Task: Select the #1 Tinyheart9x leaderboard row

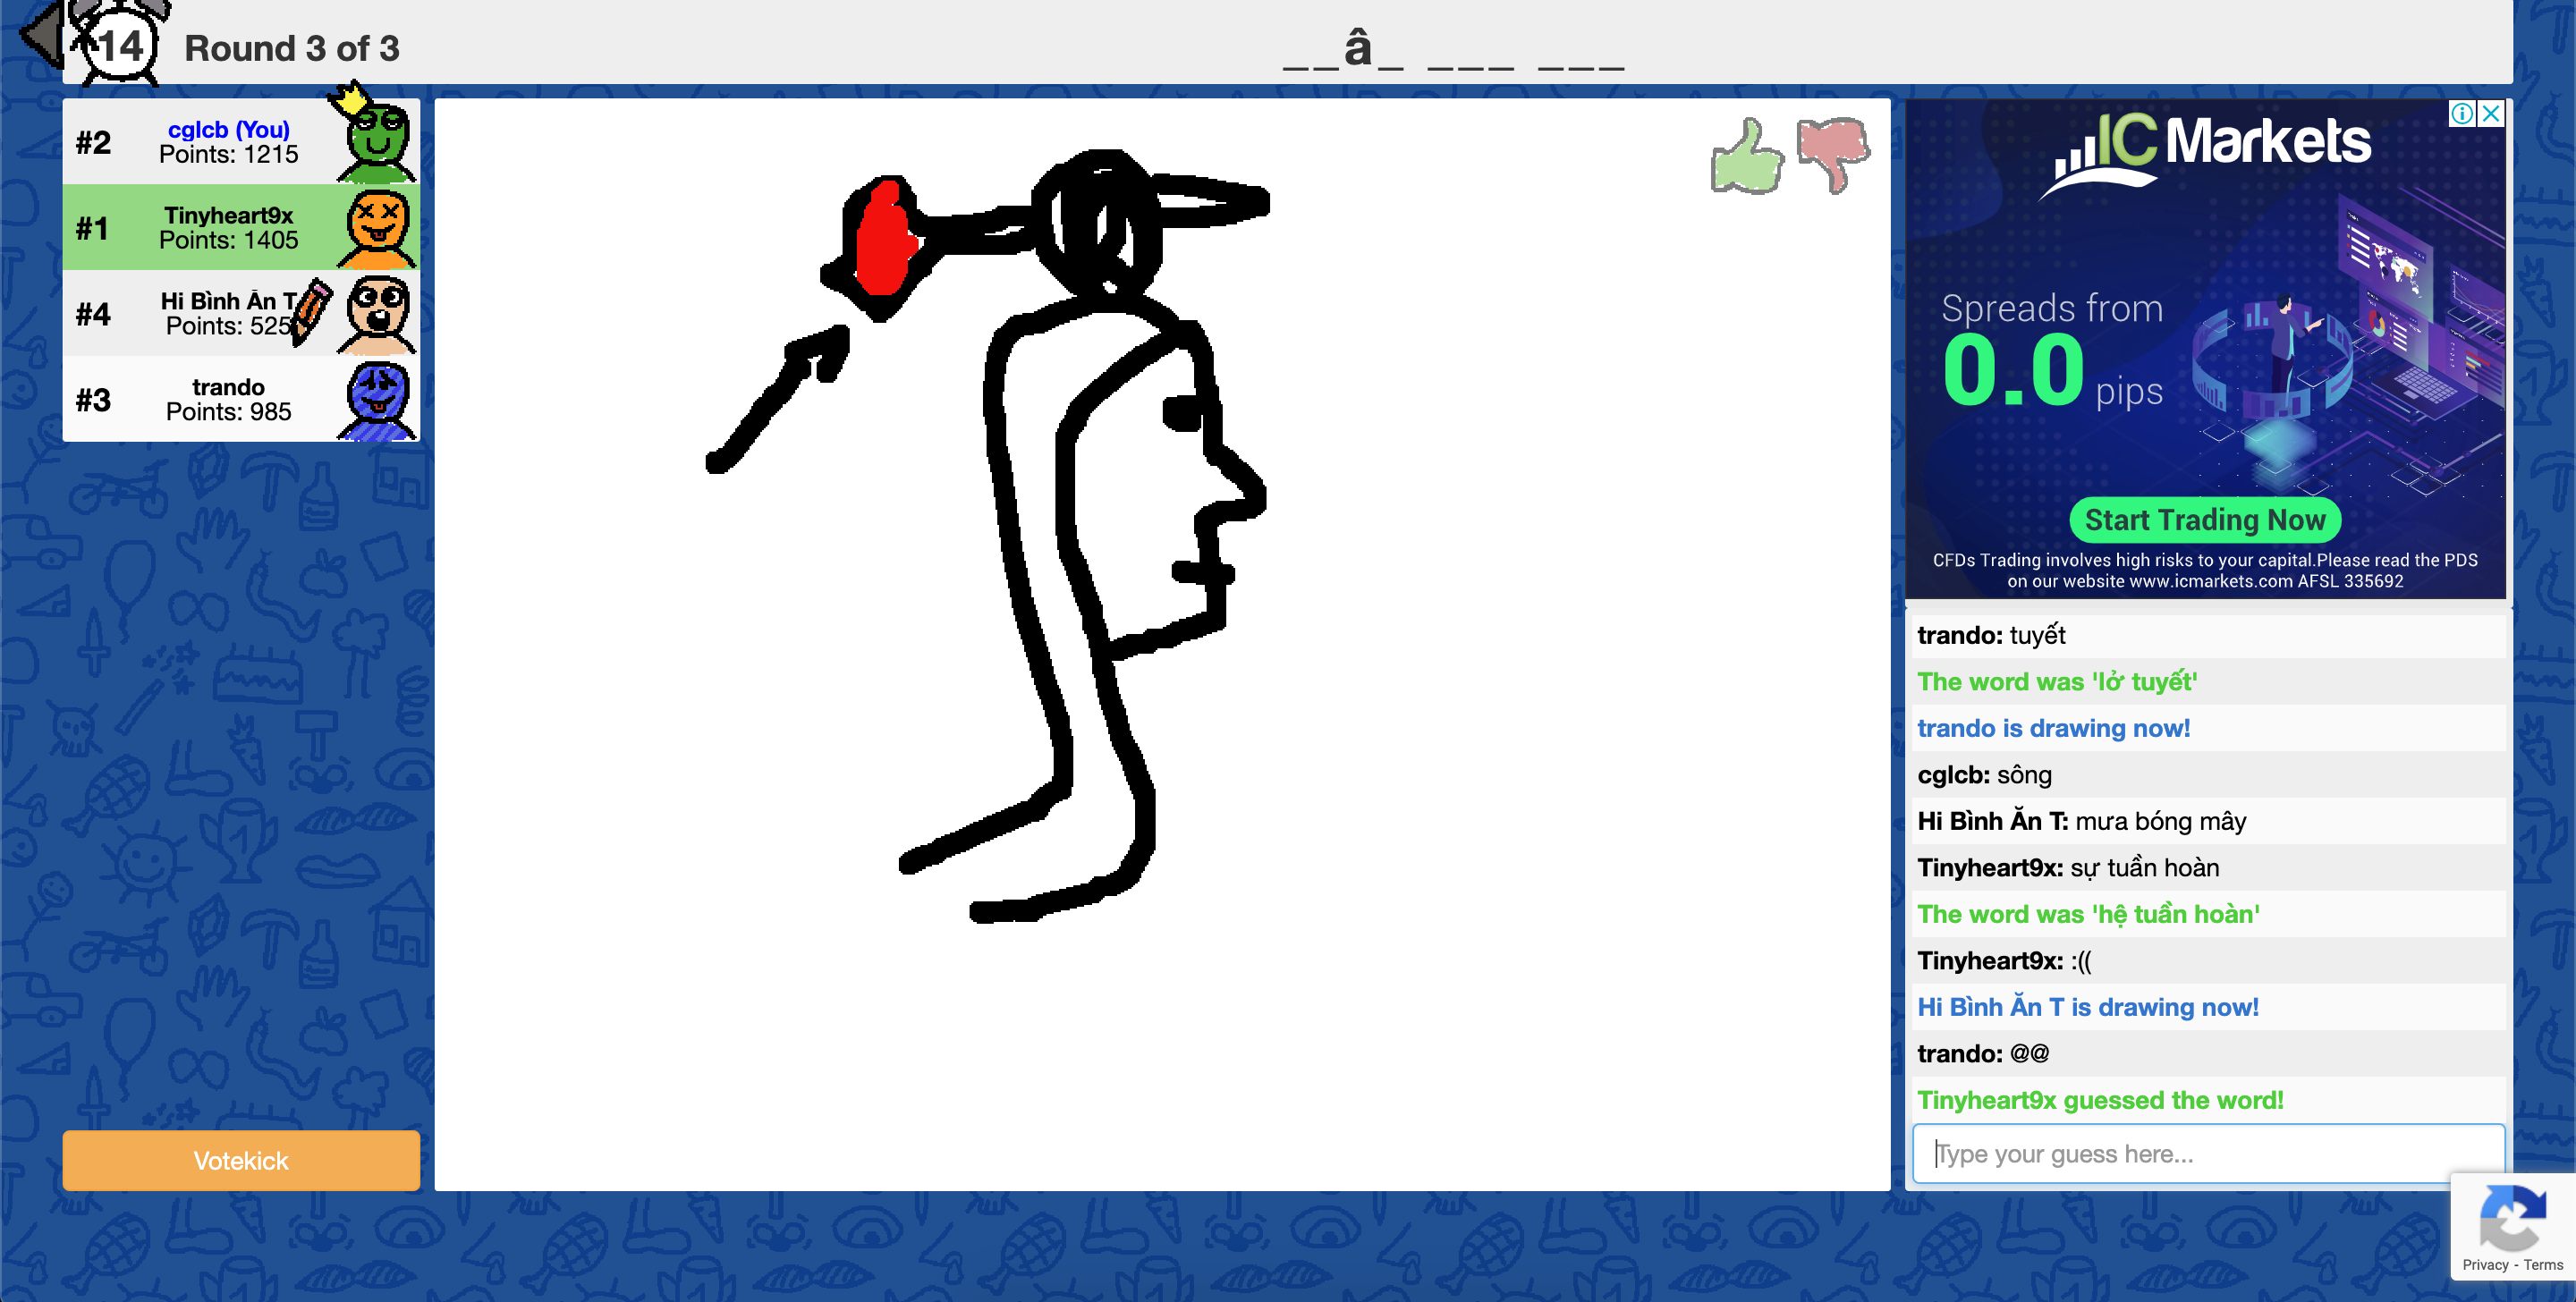Action: click(240, 228)
